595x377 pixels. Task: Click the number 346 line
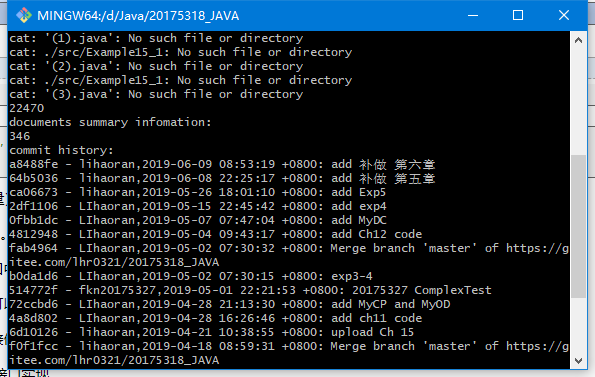[20, 137]
